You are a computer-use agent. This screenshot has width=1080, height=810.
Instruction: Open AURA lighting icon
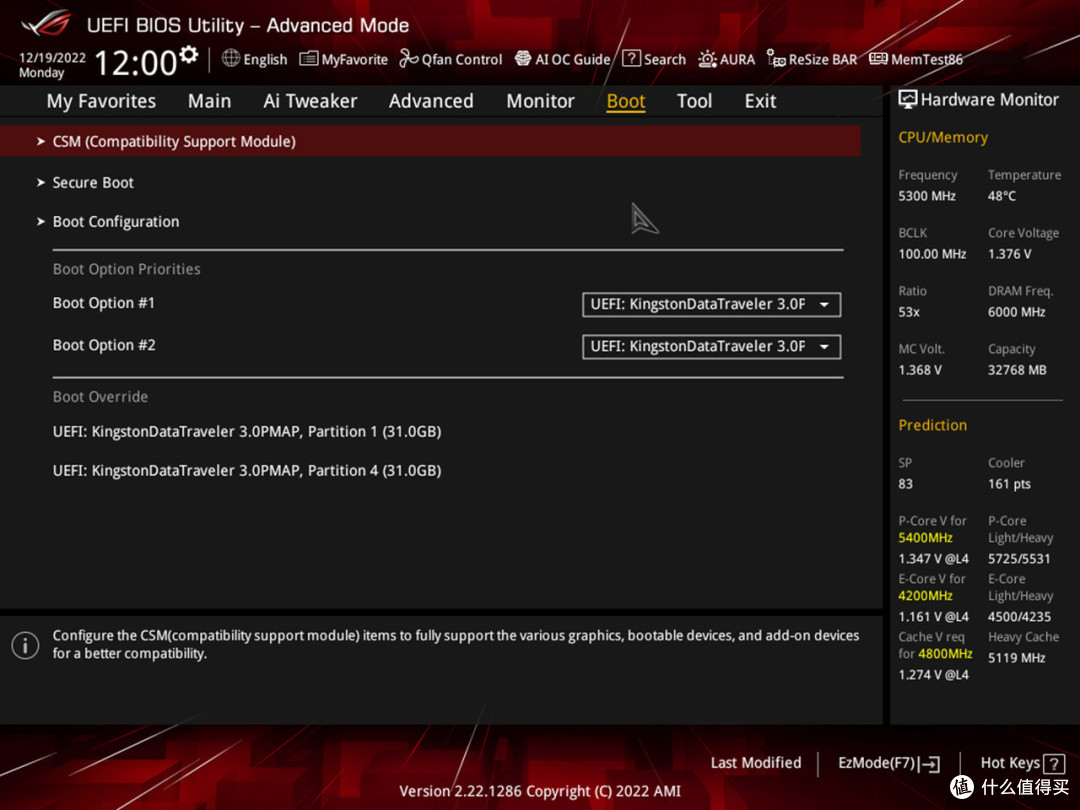tap(707, 59)
